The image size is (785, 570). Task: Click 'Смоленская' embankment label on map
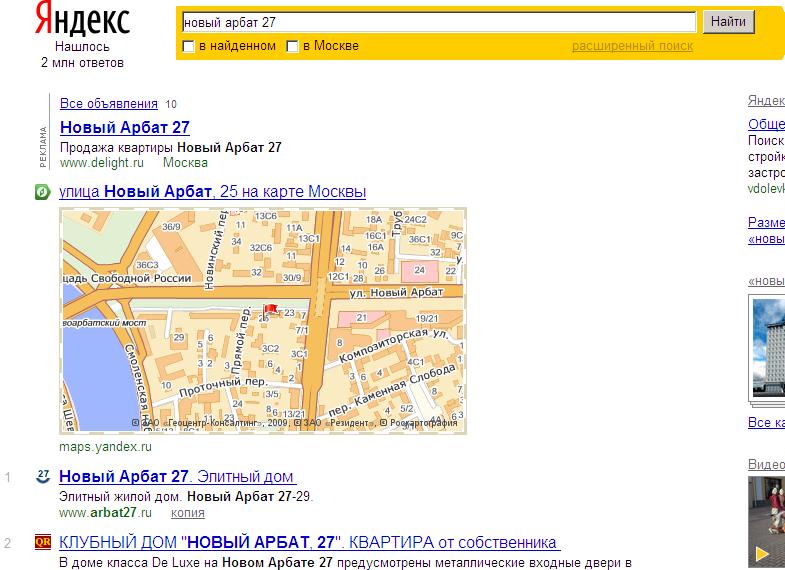[x=136, y=385]
